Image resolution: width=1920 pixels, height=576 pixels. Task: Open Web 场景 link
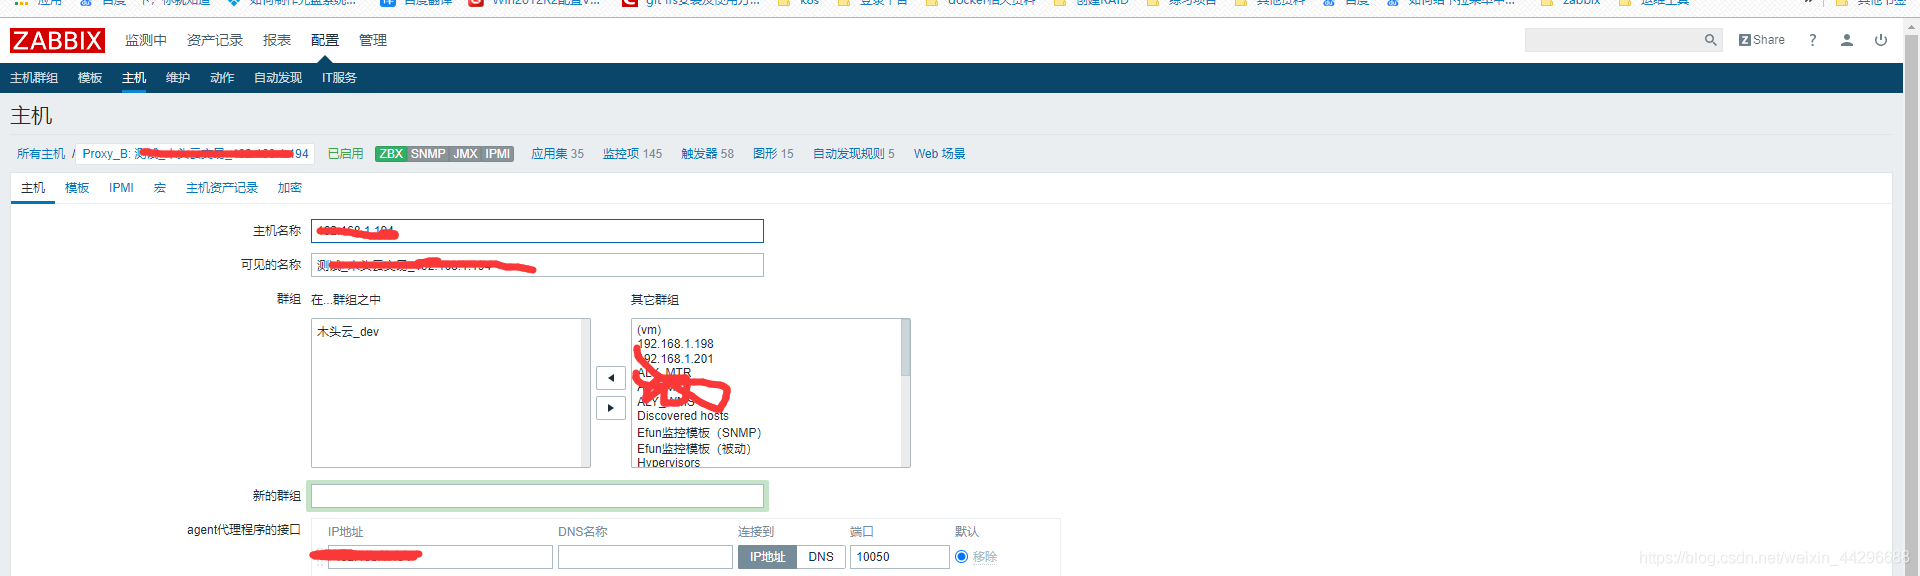coord(939,154)
